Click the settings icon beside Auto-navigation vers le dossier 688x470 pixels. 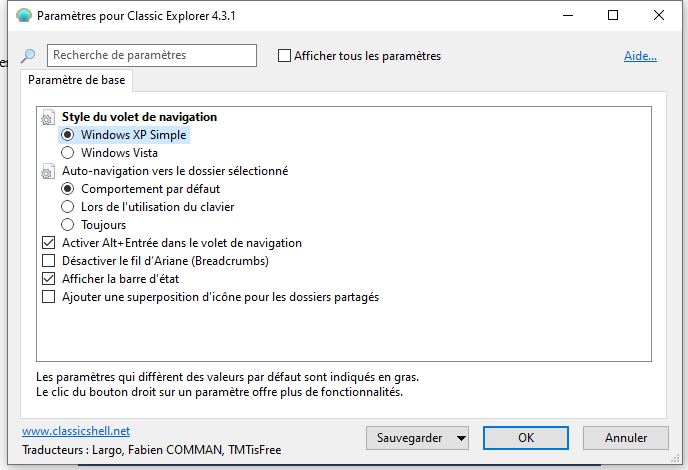(x=48, y=171)
